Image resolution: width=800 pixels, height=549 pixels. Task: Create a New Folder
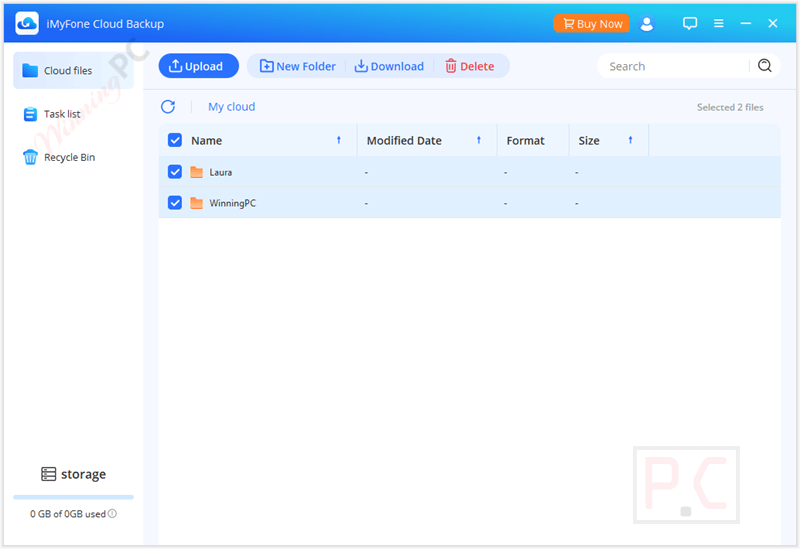tap(298, 66)
